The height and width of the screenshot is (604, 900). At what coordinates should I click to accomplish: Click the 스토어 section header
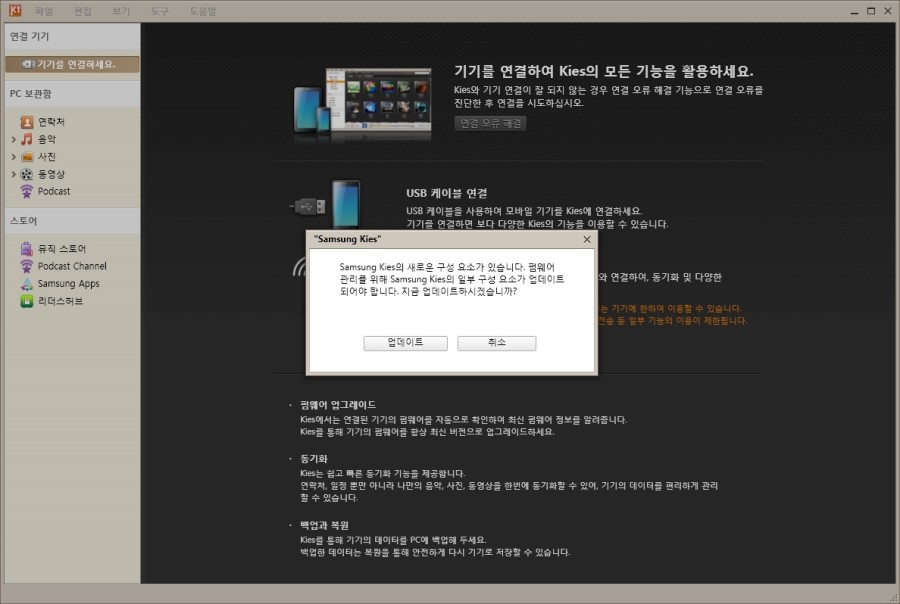pos(72,220)
